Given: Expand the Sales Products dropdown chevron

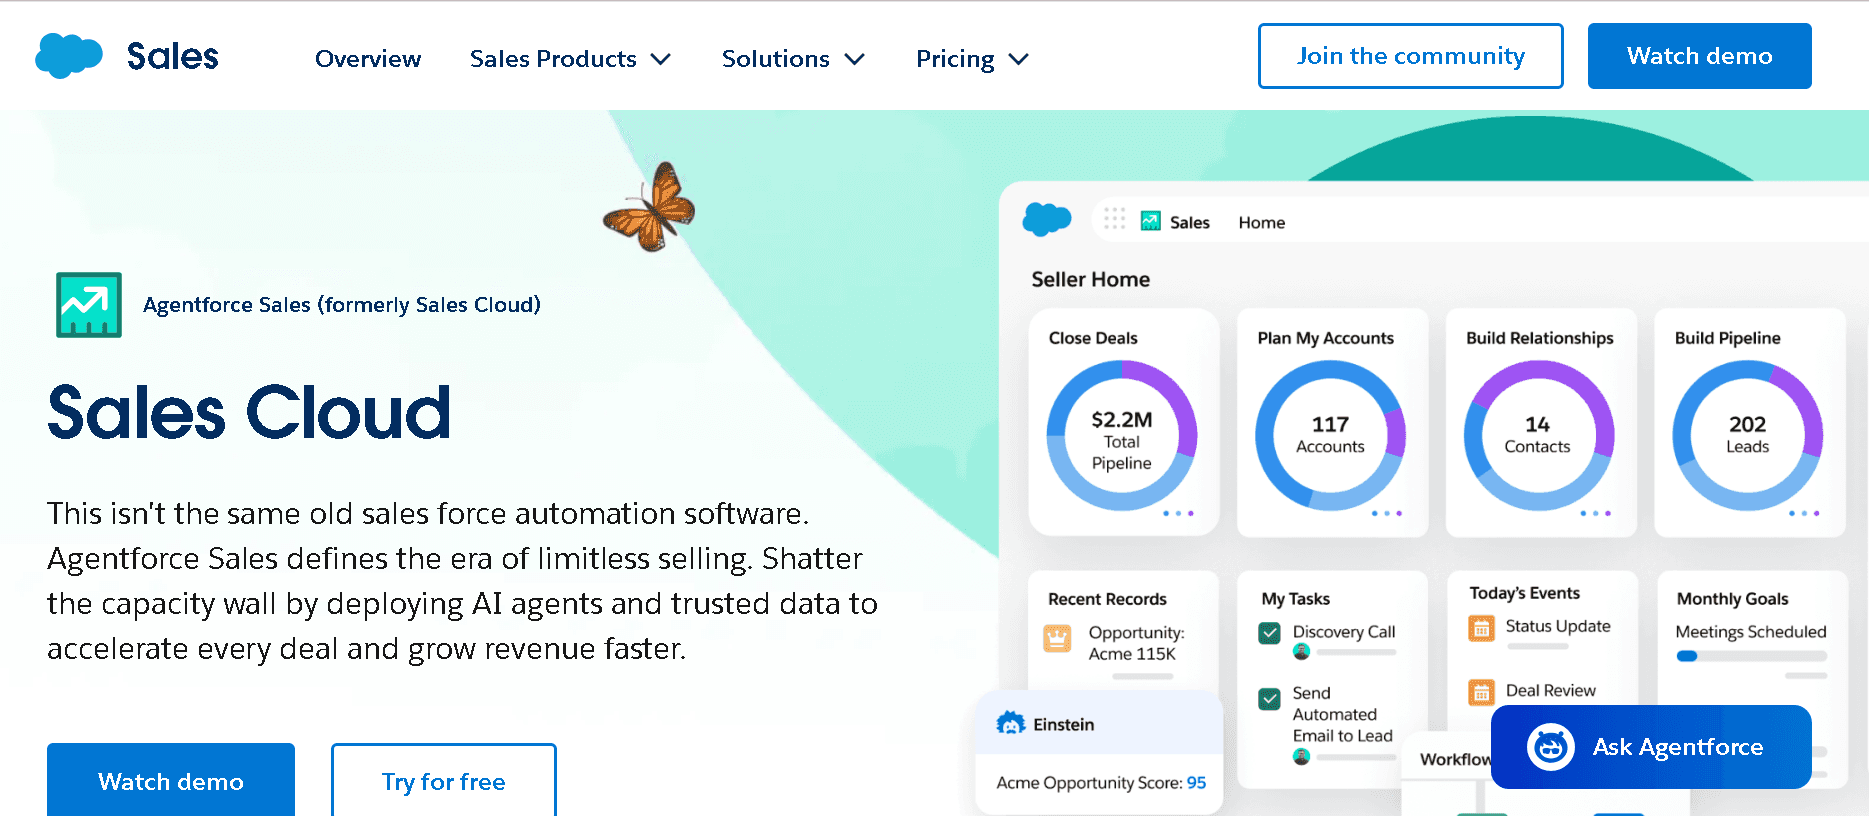Looking at the screenshot, I should [661, 59].
